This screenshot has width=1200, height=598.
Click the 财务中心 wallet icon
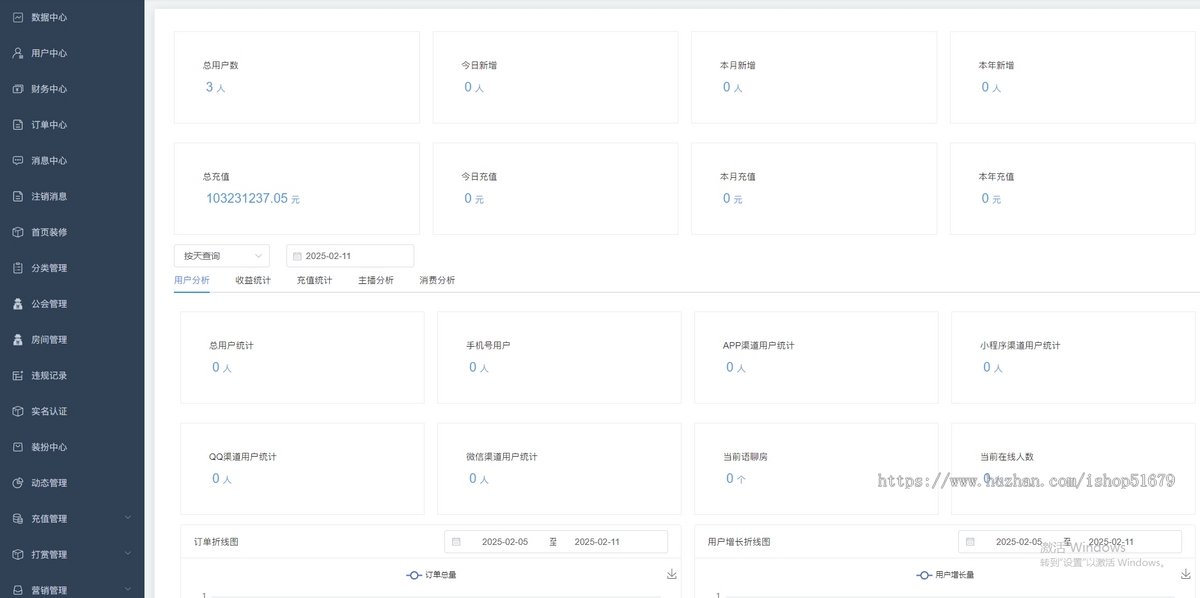click(x=18, y=89)
